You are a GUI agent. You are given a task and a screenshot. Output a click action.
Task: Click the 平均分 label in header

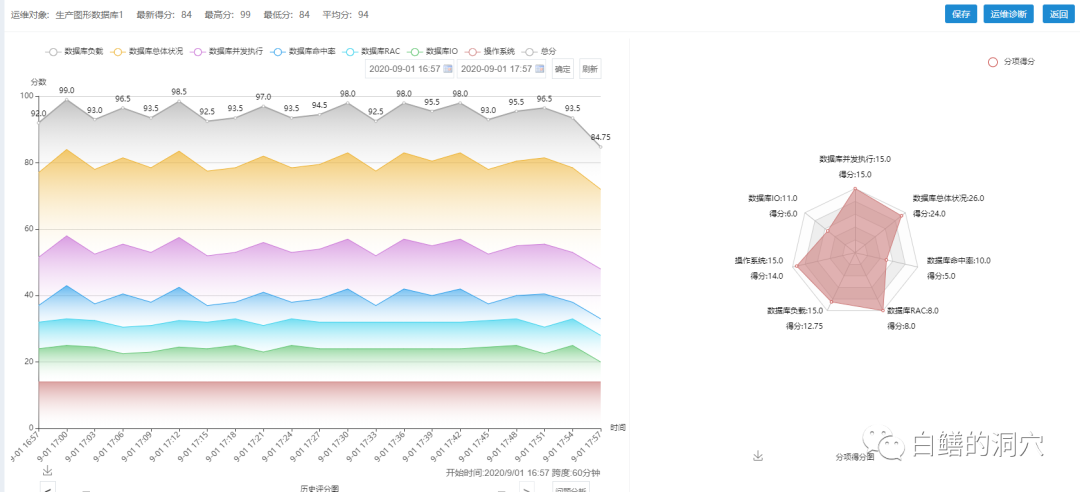click(x=336, y=14)
